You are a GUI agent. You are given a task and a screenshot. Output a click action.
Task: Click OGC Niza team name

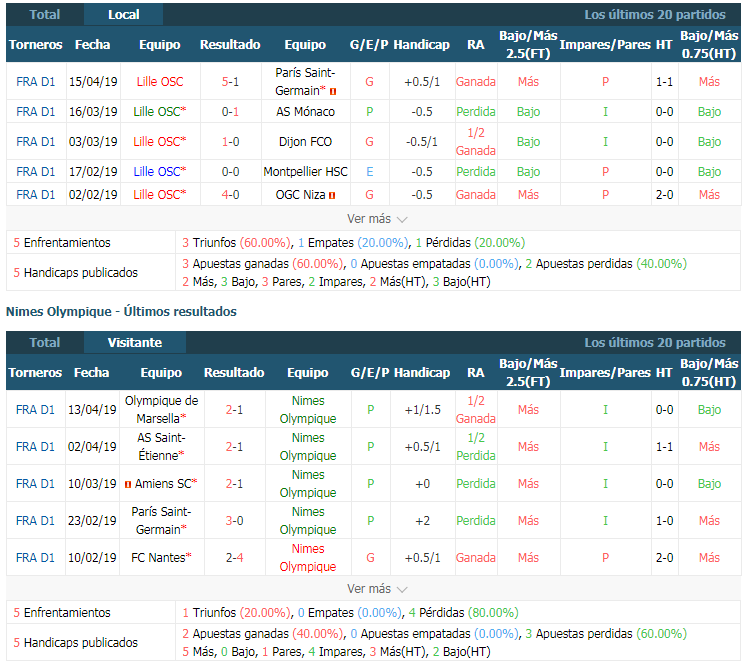click(x=300, y=195)
